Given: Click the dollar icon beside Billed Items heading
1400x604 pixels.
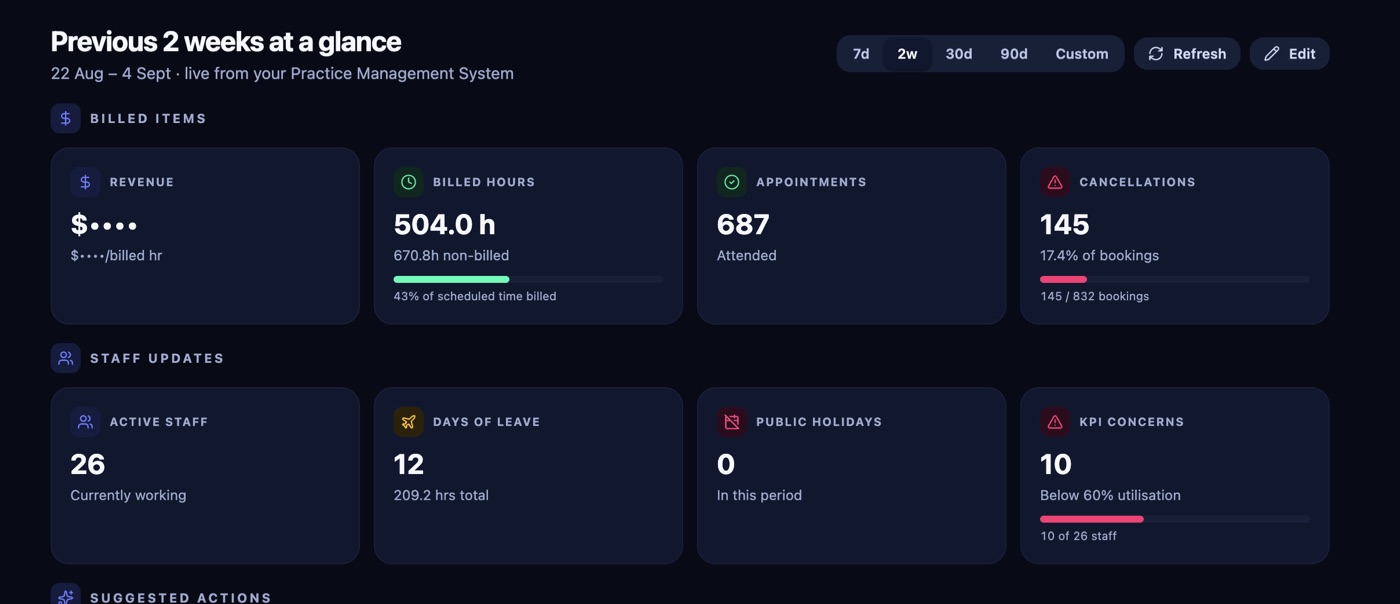Looking at the screenshot, I should (x=66, y=118).
